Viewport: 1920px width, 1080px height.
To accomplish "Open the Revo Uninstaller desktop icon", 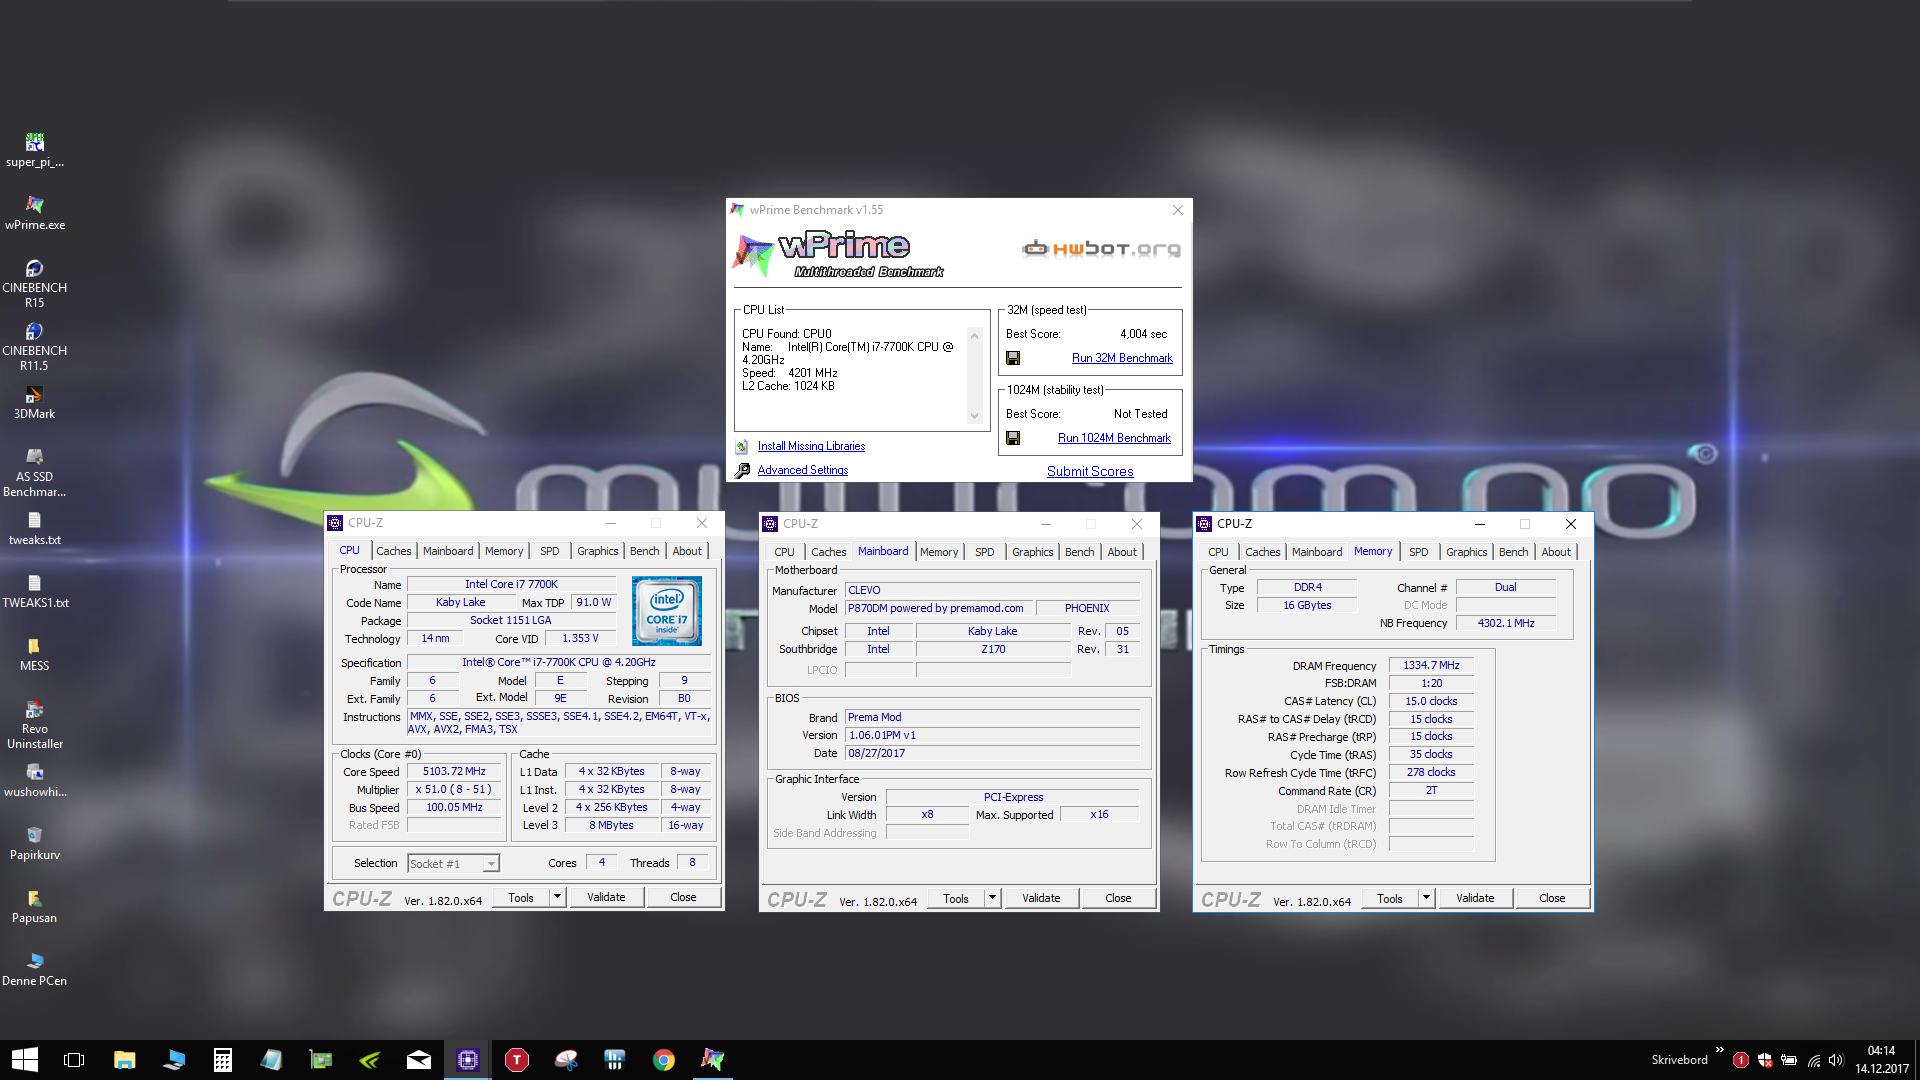I will coord(35,710).
